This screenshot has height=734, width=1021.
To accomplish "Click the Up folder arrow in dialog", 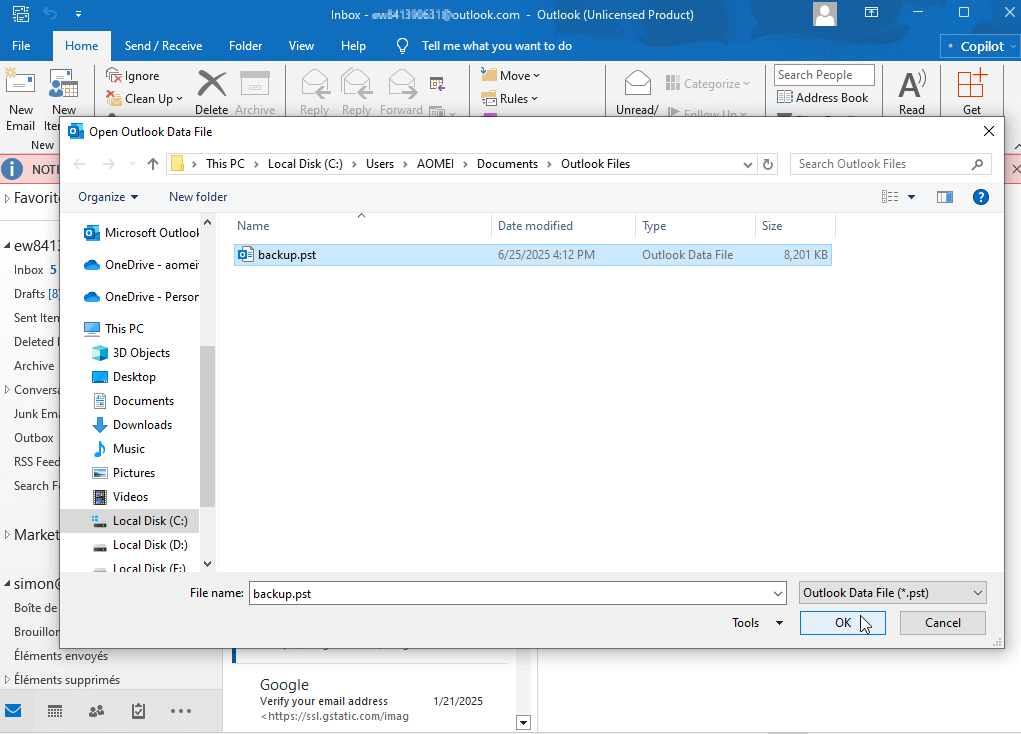I will (153, 164).
